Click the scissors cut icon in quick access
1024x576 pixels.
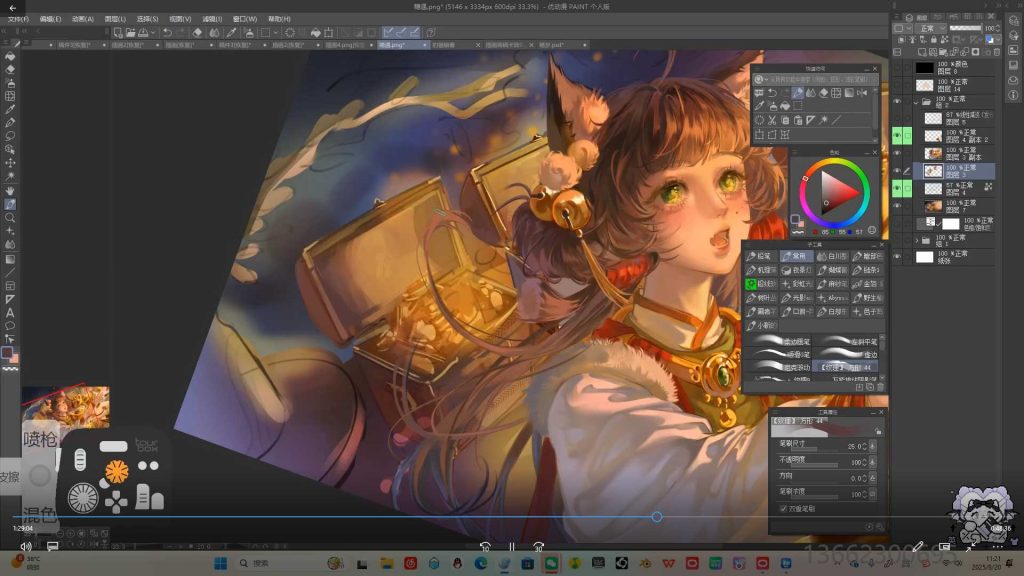coord(772,120)
